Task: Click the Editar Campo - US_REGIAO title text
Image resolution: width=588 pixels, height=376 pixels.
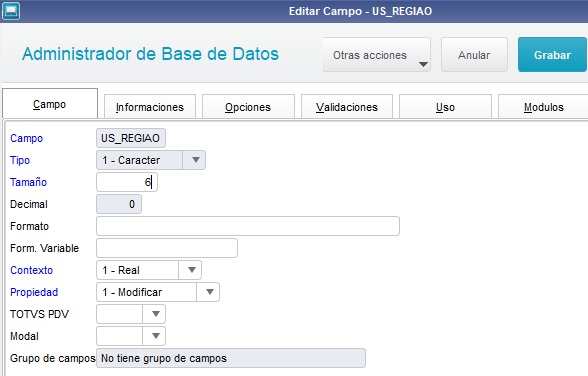Action: [x=360, y=11]
